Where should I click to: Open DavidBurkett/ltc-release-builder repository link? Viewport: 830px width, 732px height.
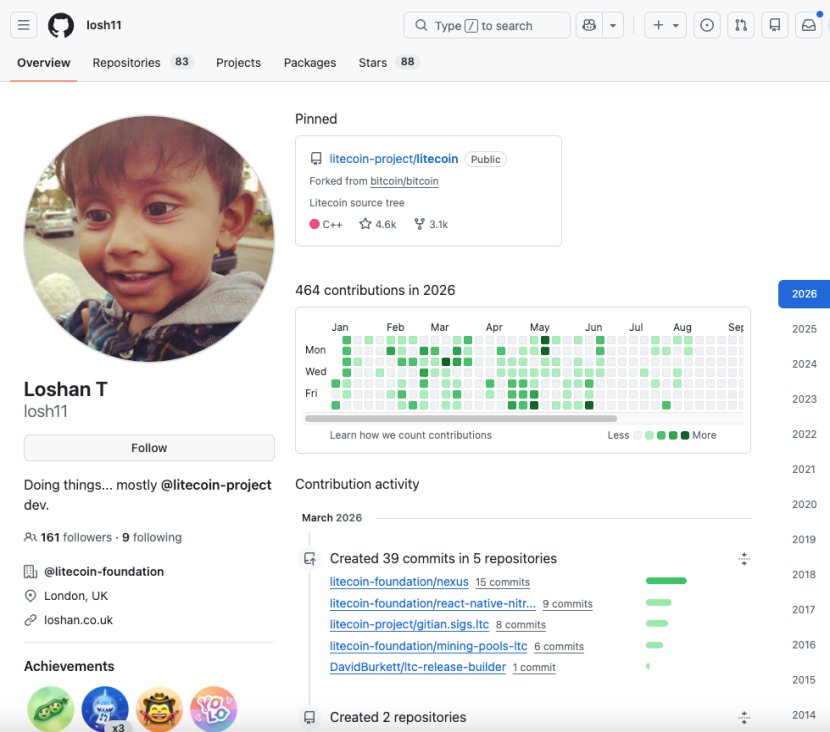(418, 667)
